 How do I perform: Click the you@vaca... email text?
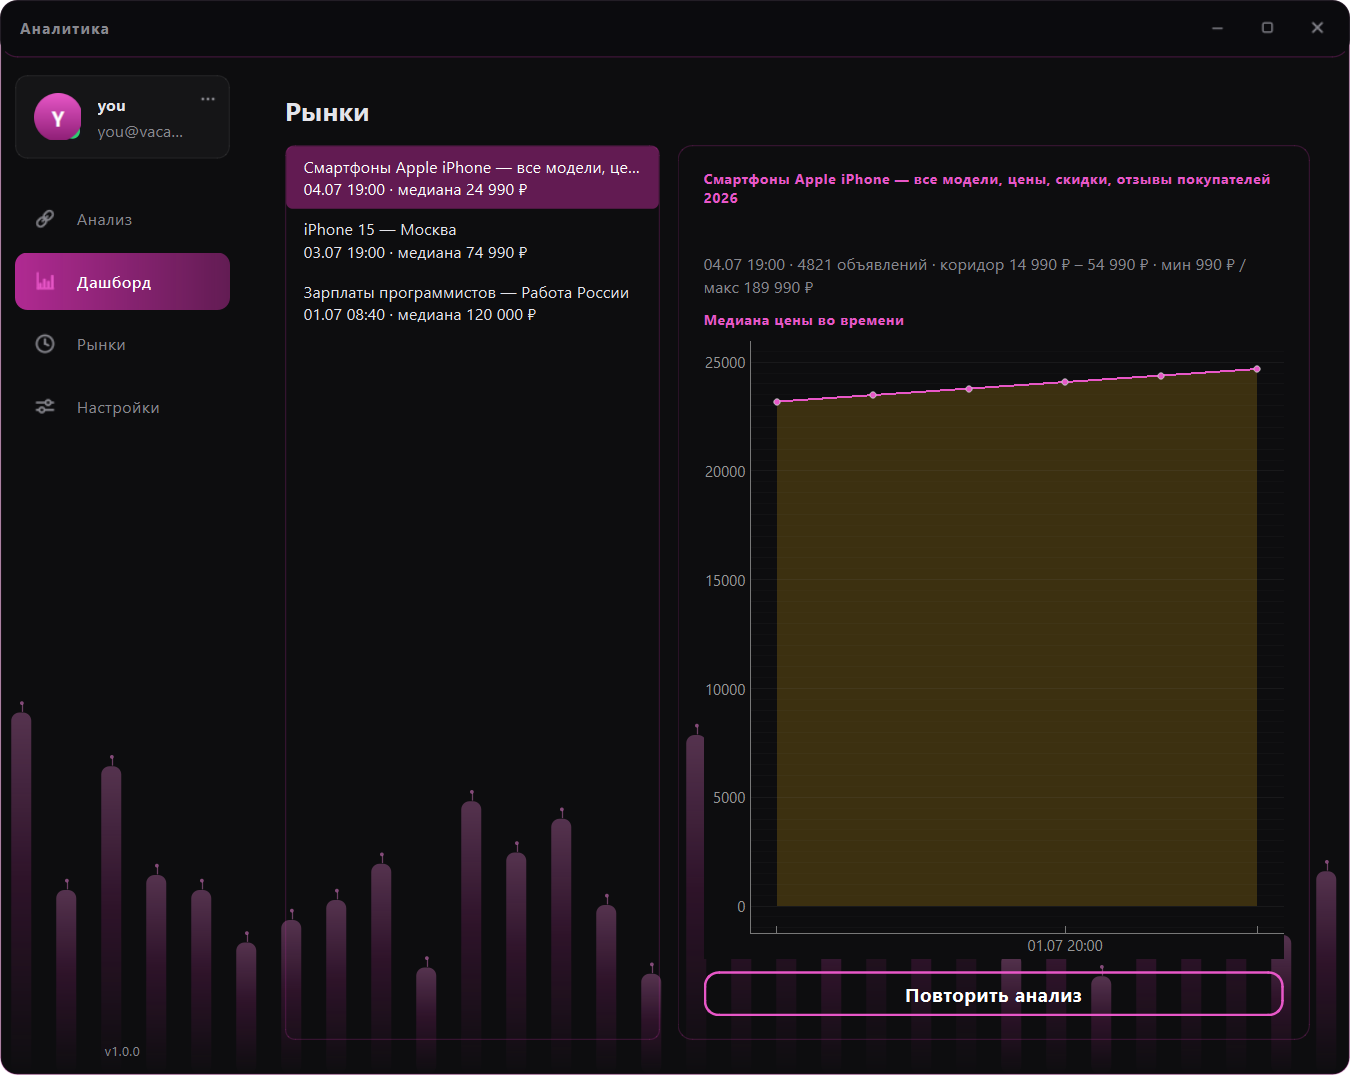[x=140, y=132]
